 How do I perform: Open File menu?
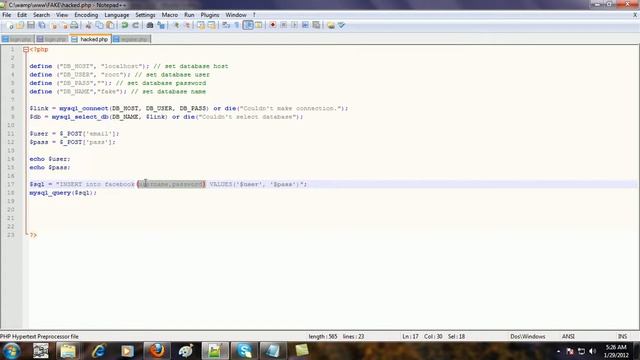[x=7, y=15]
